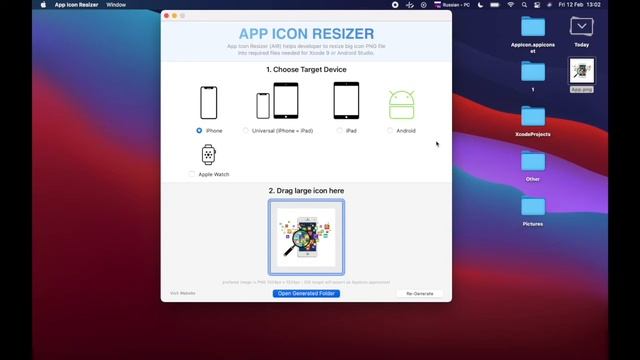Screen dimensions: 640x360
Task: Click the screen recording status icon
Action: 395,5
